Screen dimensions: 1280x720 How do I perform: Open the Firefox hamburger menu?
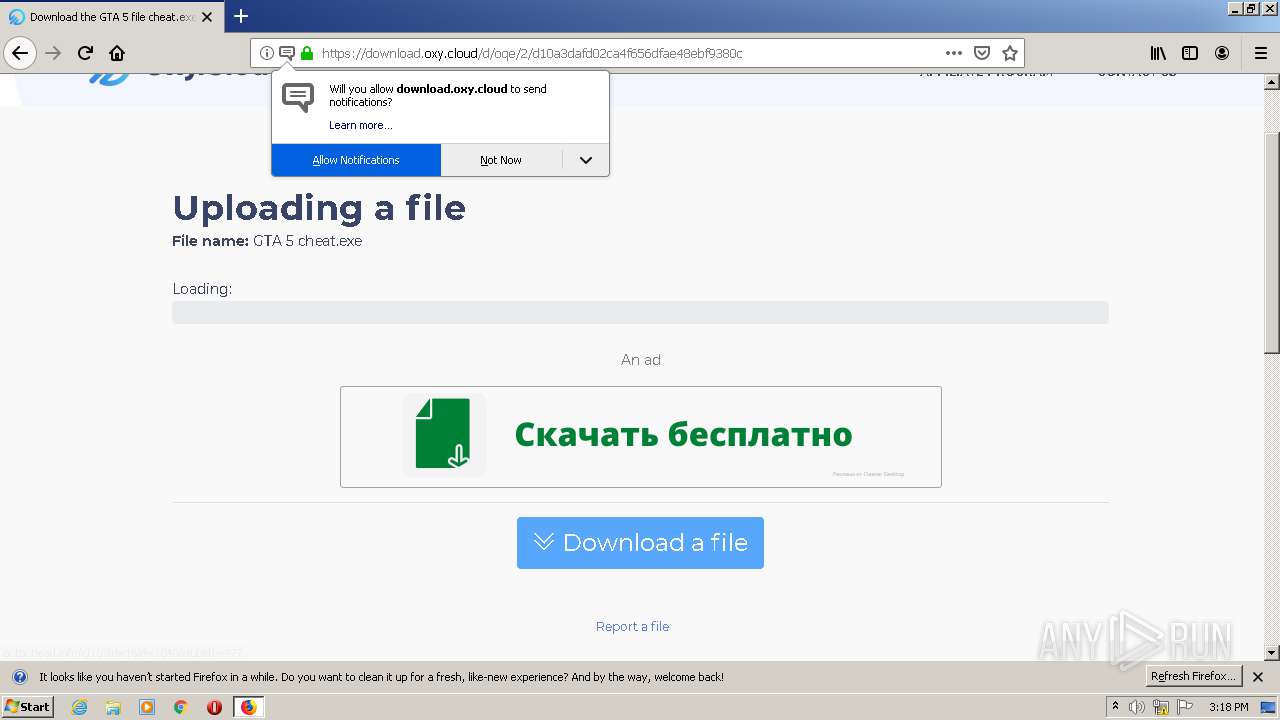point(1261,53)
